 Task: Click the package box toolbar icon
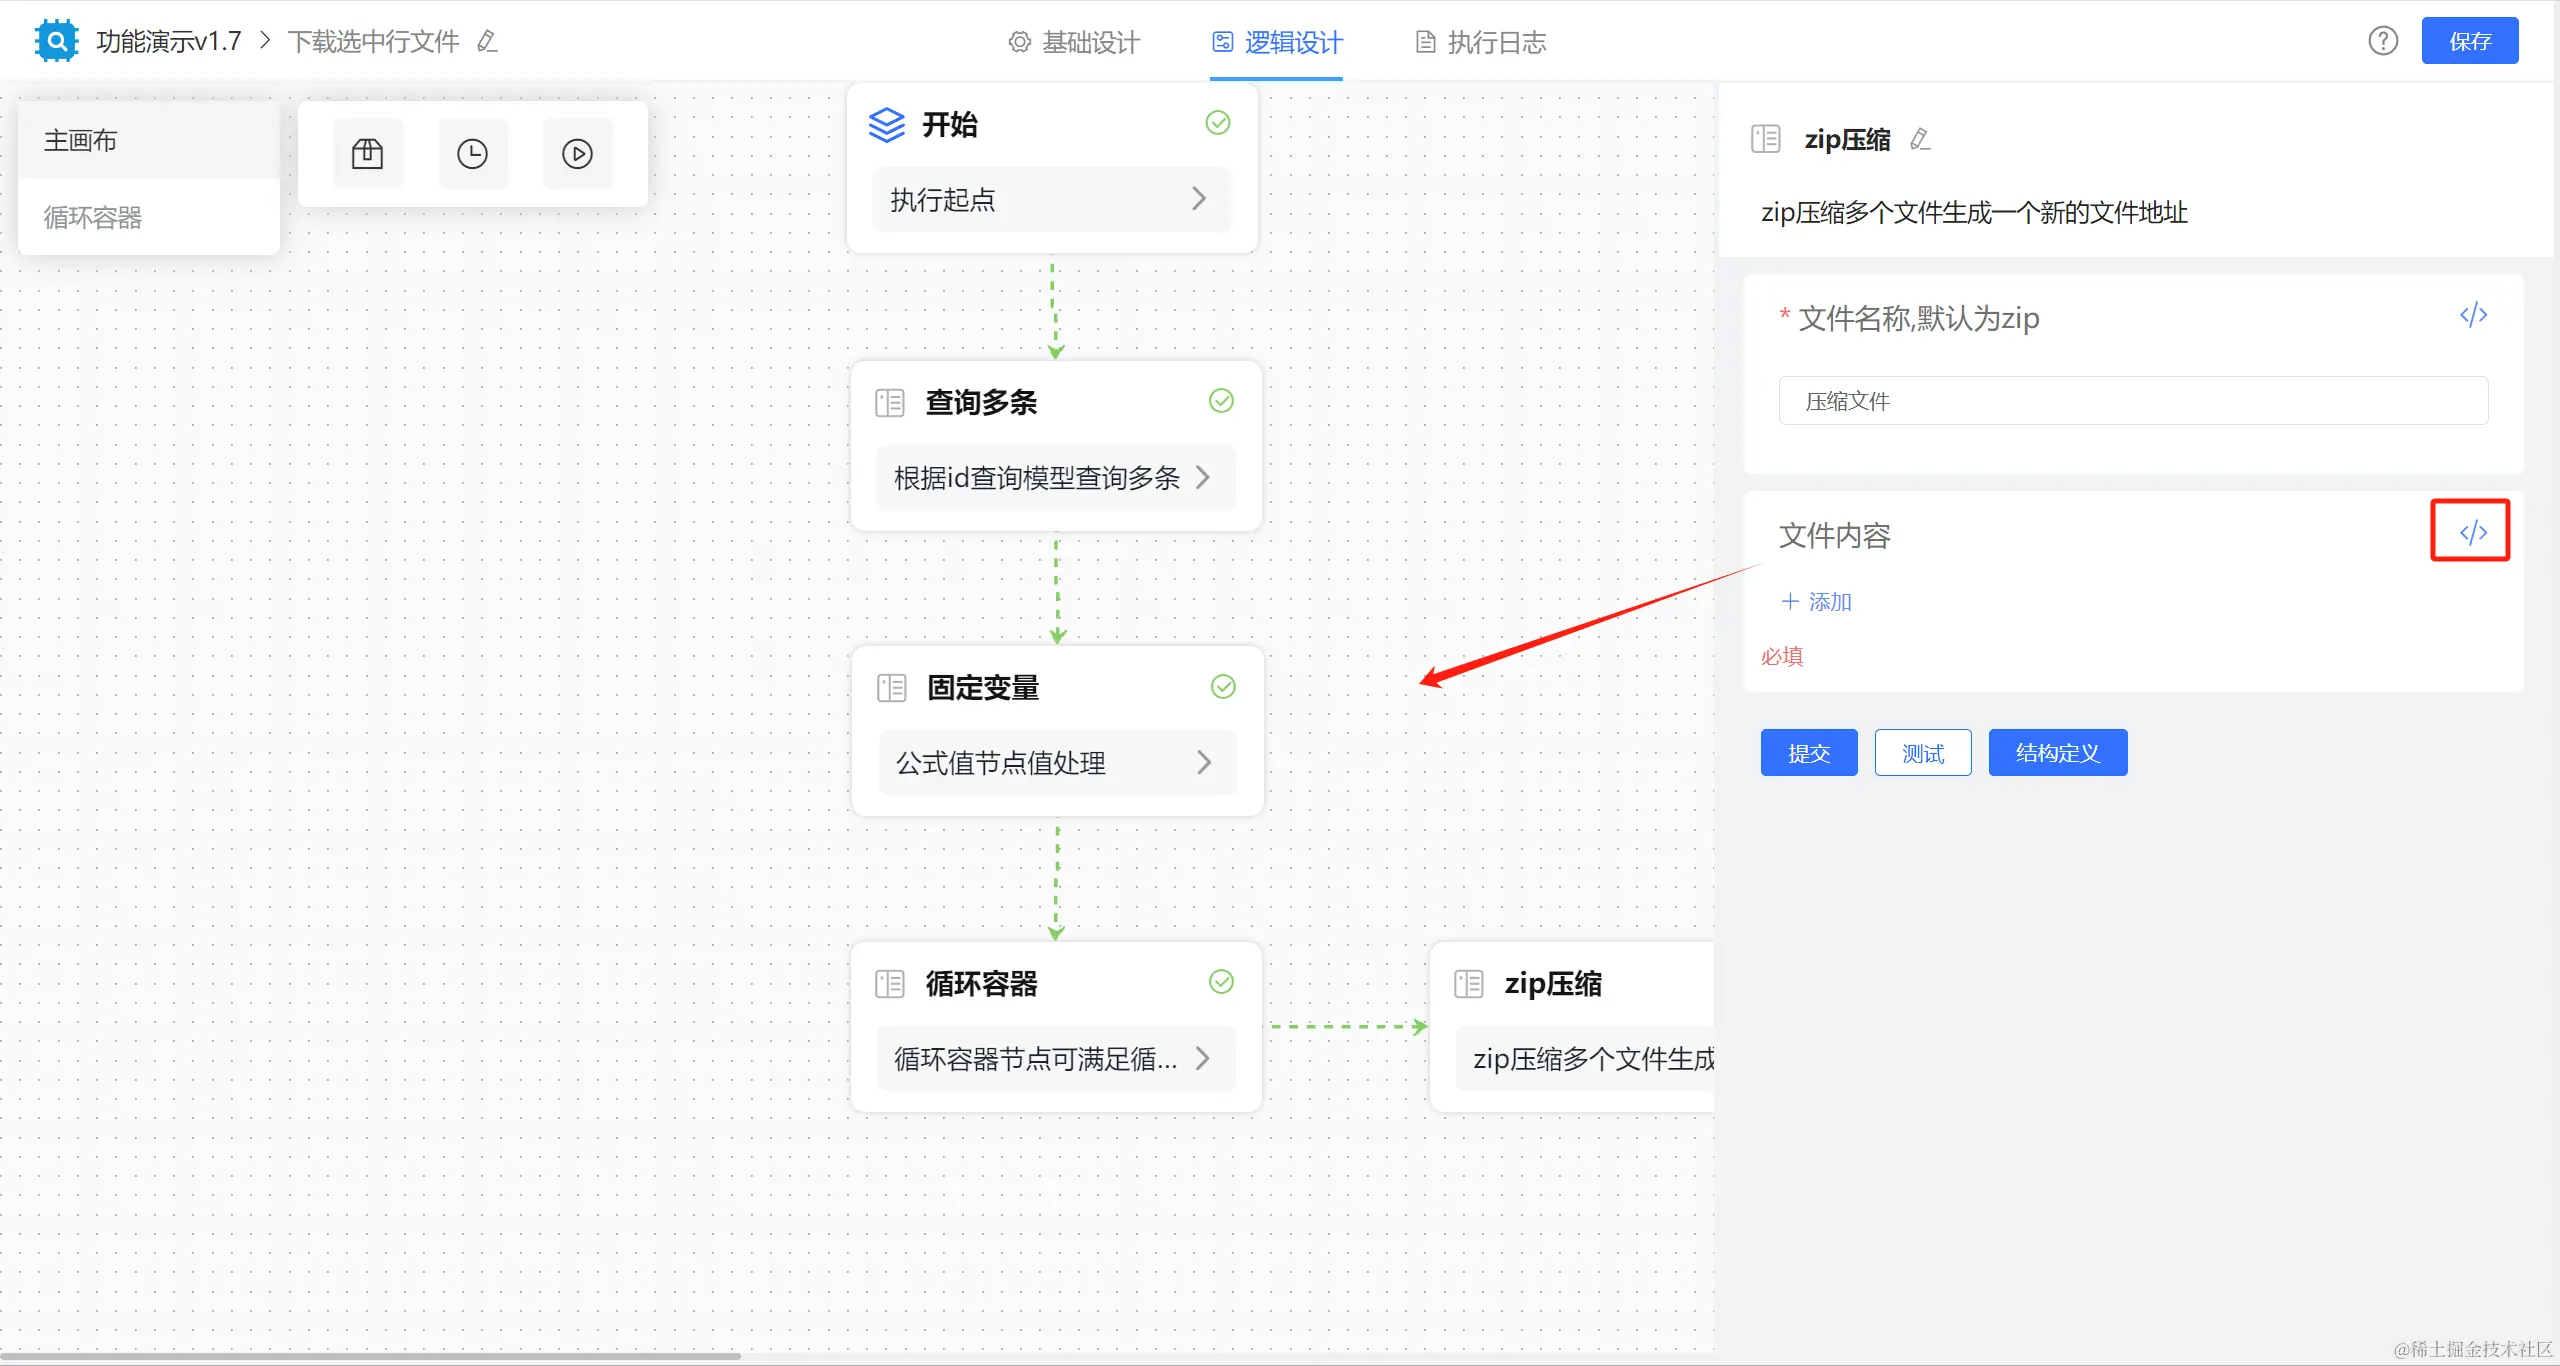pos(367,153)
